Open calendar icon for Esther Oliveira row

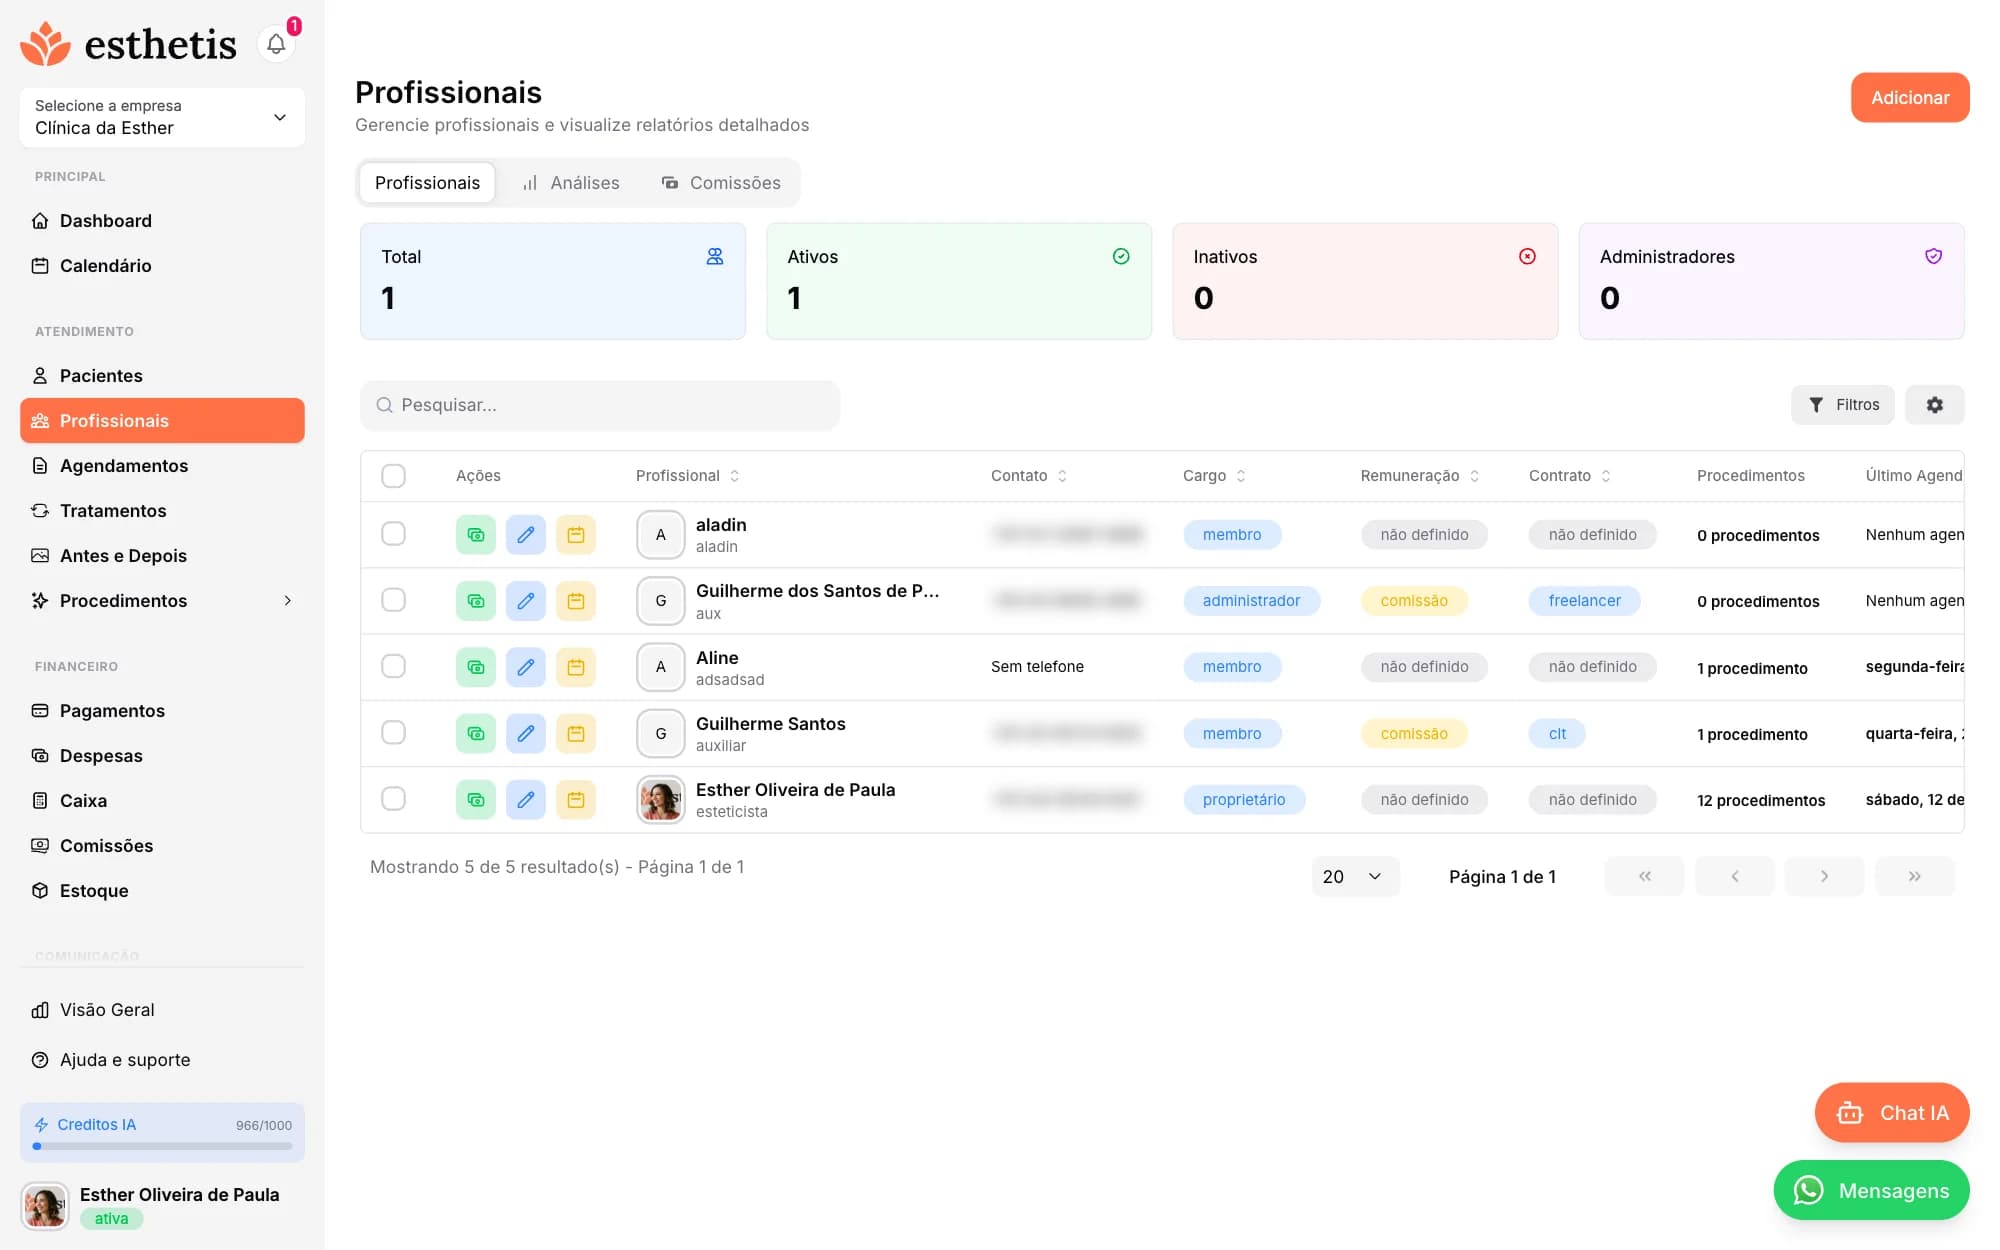pyautogui.click(x=576, y=800)
